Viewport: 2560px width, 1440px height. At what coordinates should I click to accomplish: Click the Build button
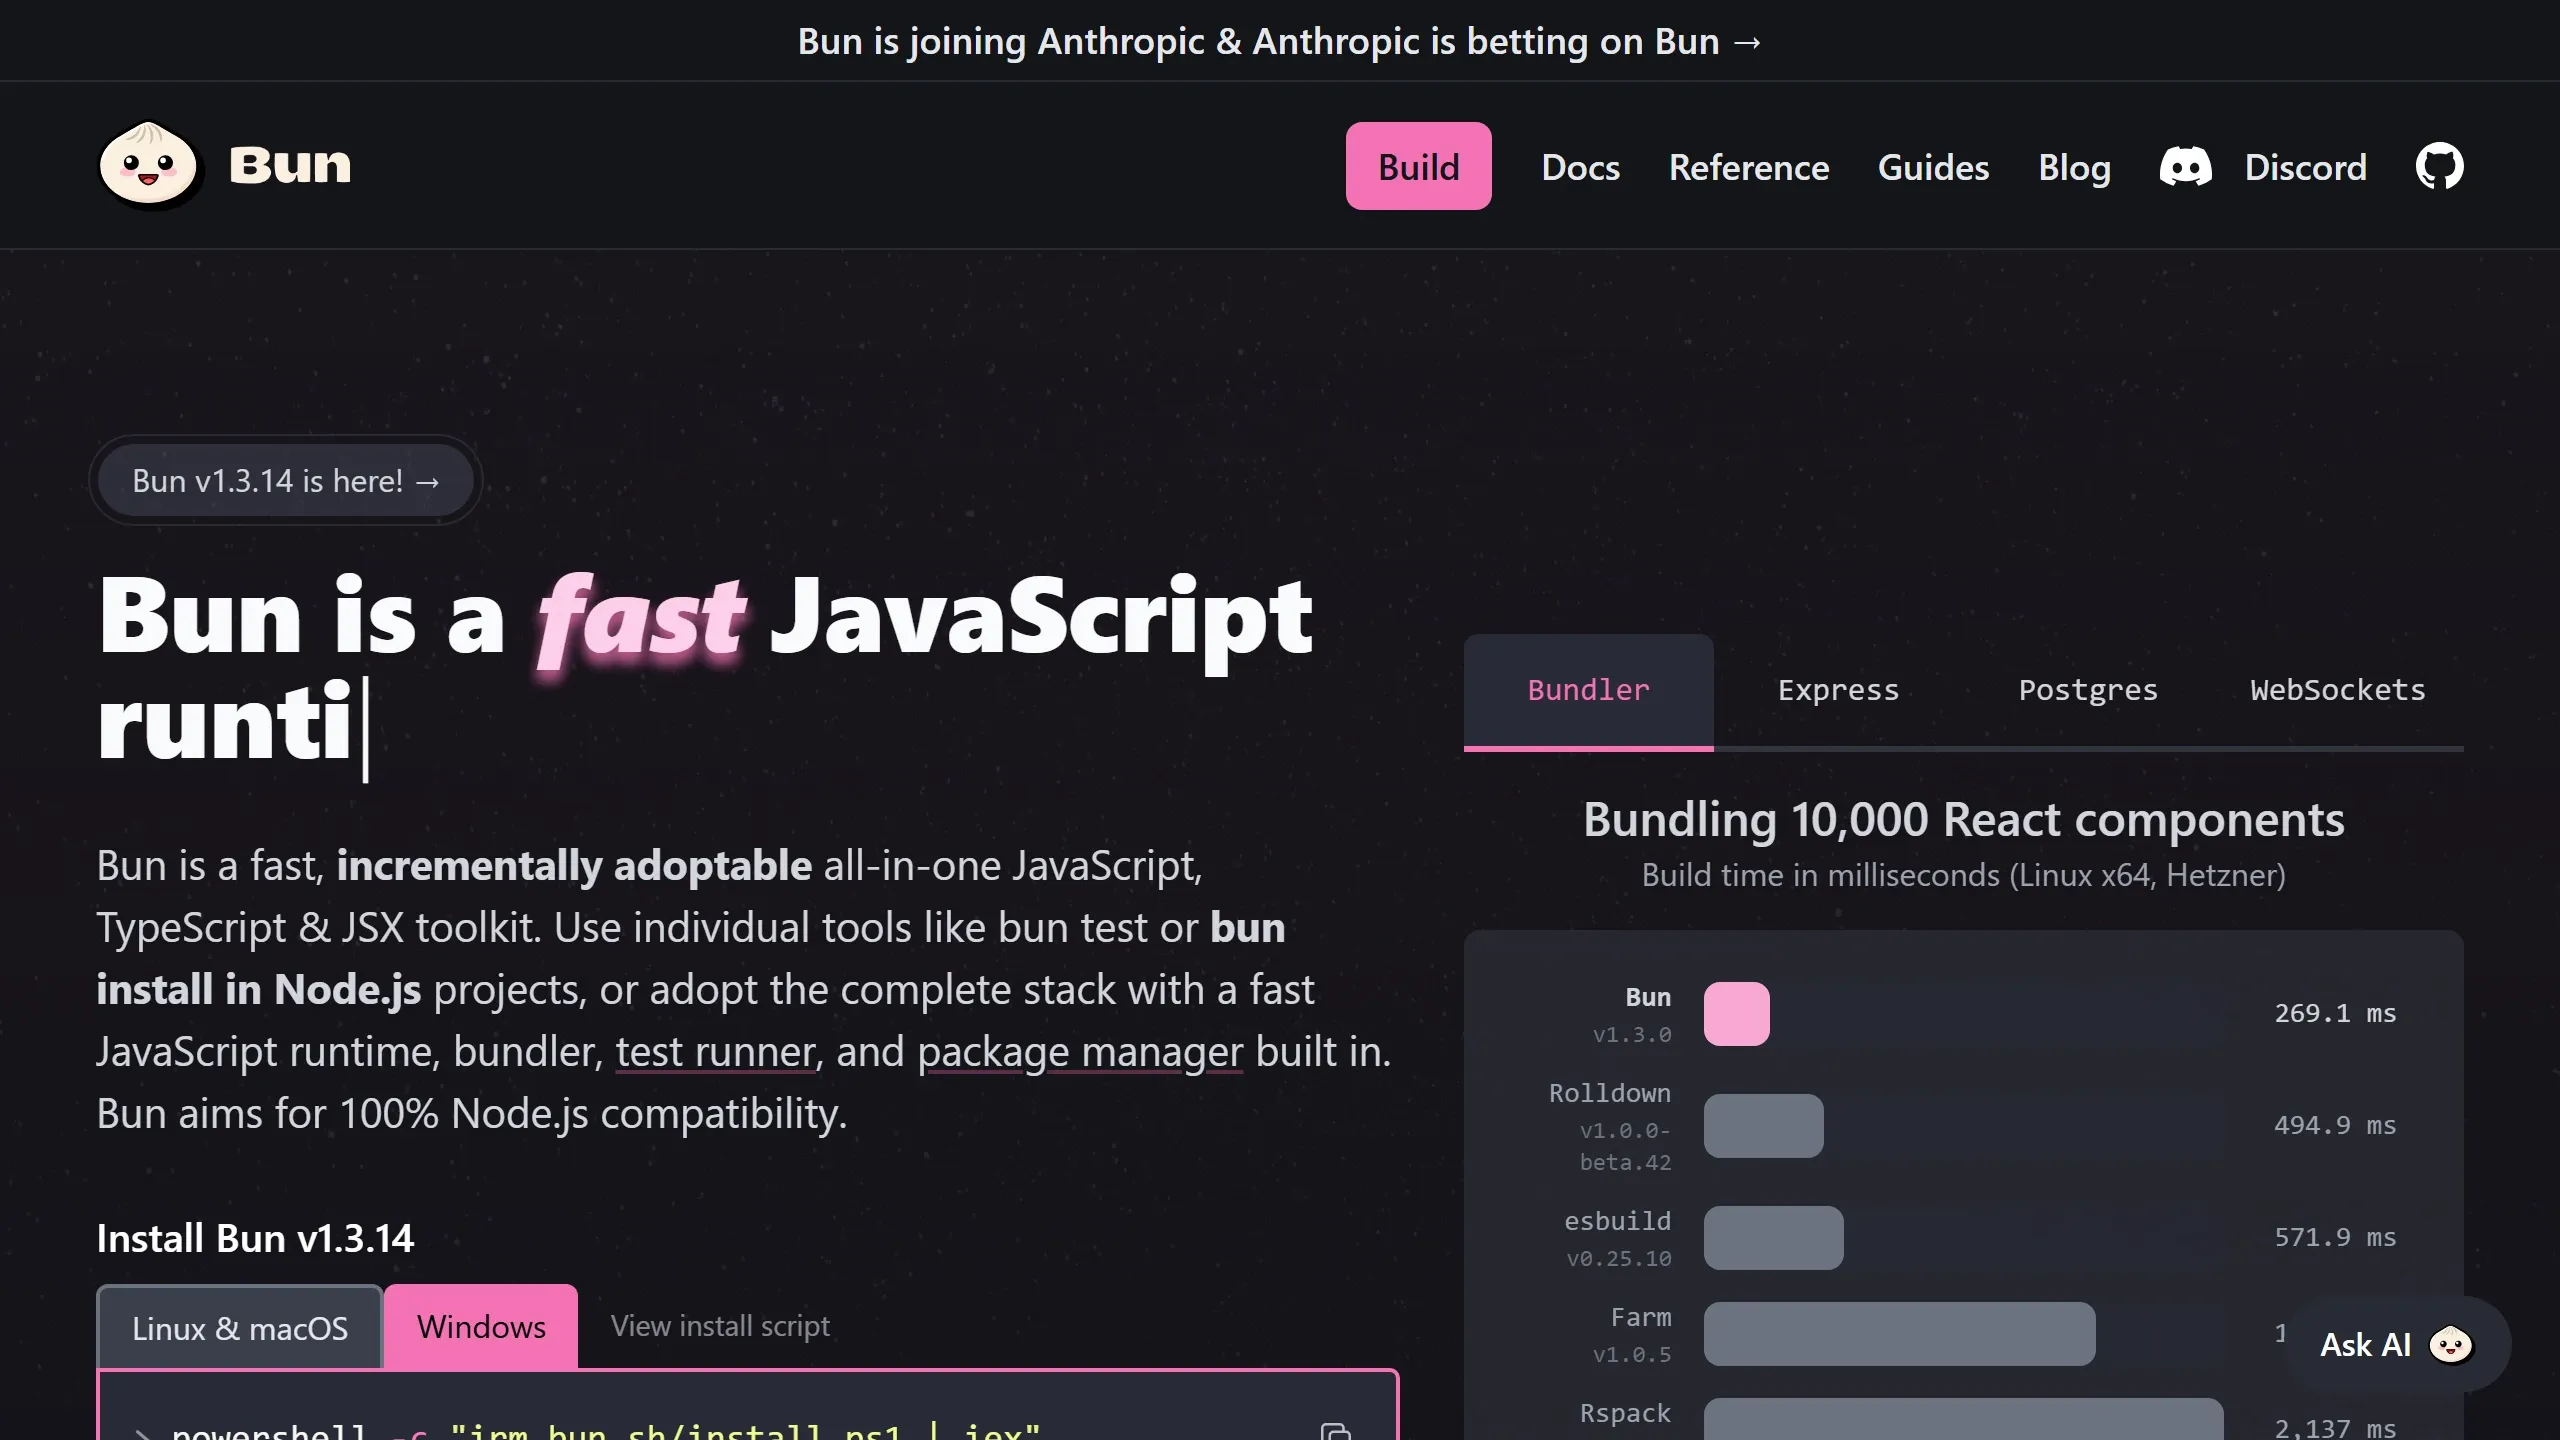pyautogui.click(x=1418, y=166)
